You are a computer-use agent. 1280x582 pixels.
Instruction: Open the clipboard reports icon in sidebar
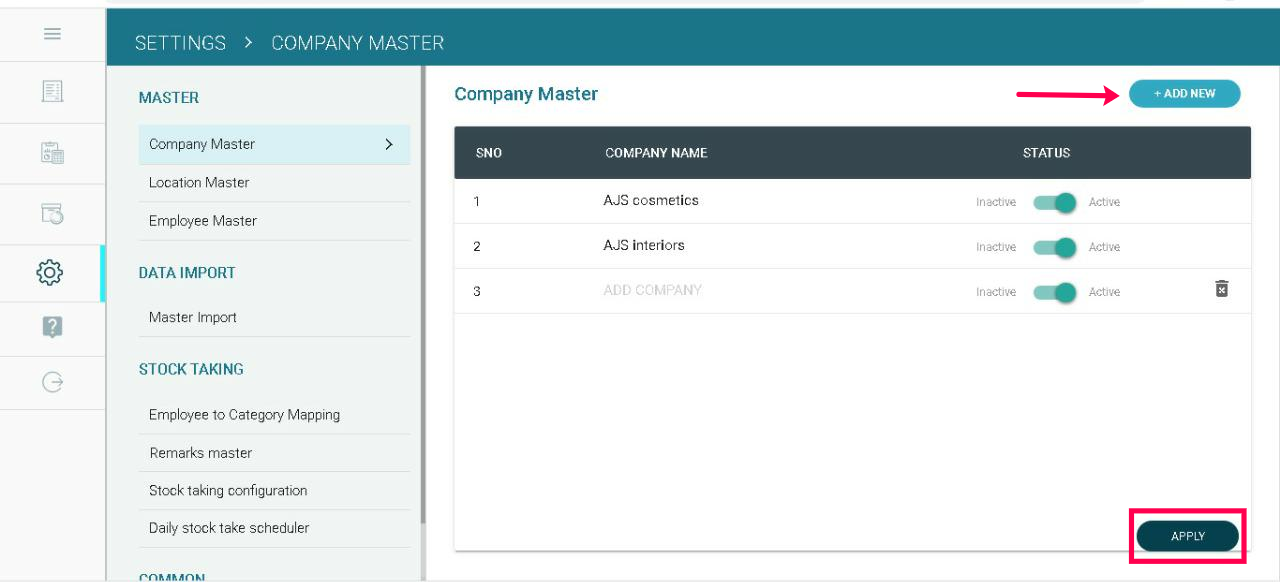(x=52, y=153)
